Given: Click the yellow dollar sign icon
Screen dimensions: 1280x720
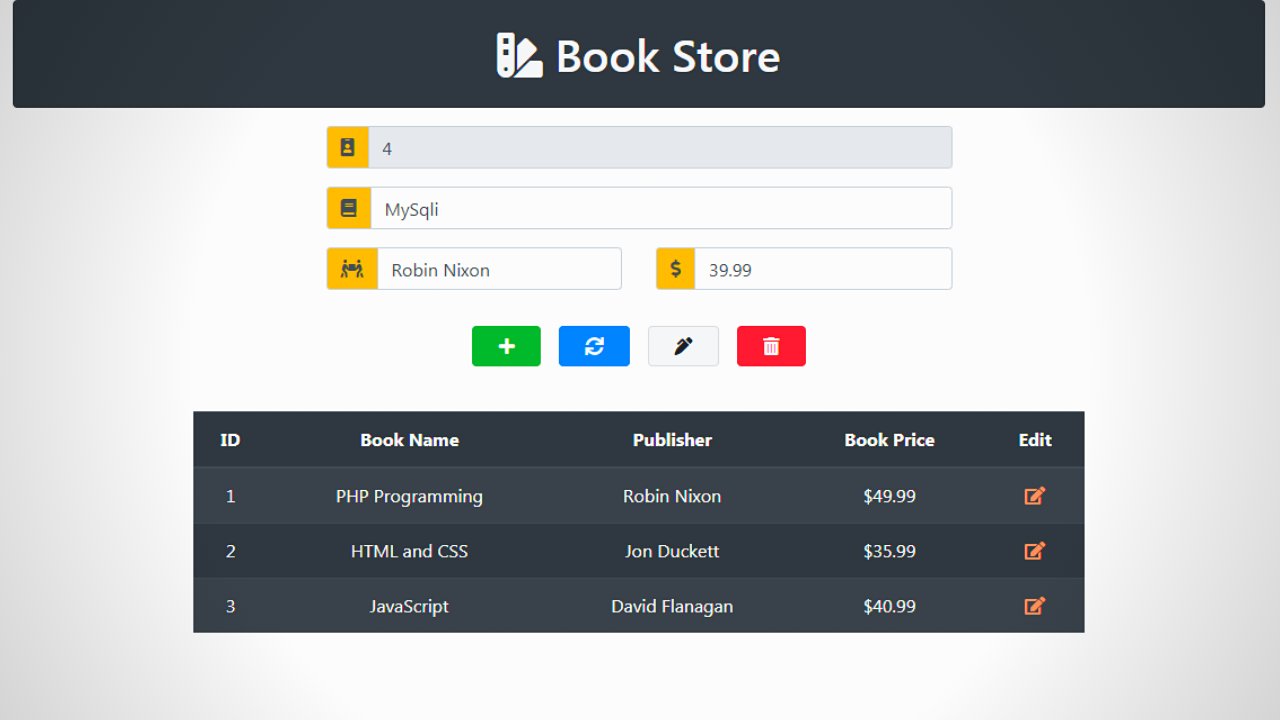Looking at the screenshot, I should tap(676, 269).
